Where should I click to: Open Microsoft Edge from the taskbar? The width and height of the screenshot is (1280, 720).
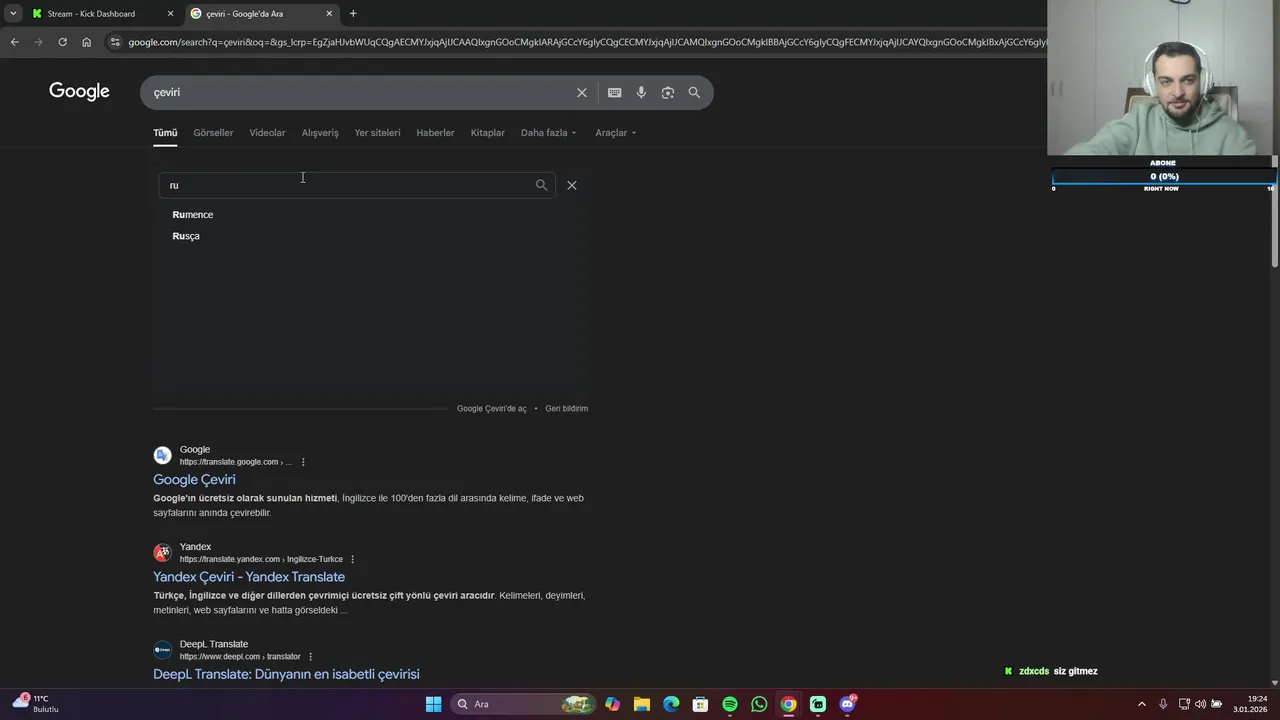671,704
